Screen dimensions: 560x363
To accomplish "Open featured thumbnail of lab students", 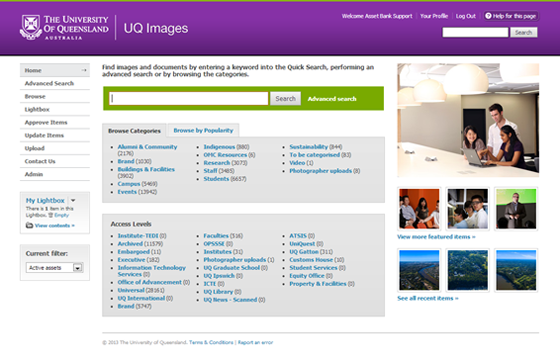I will 468,209.
